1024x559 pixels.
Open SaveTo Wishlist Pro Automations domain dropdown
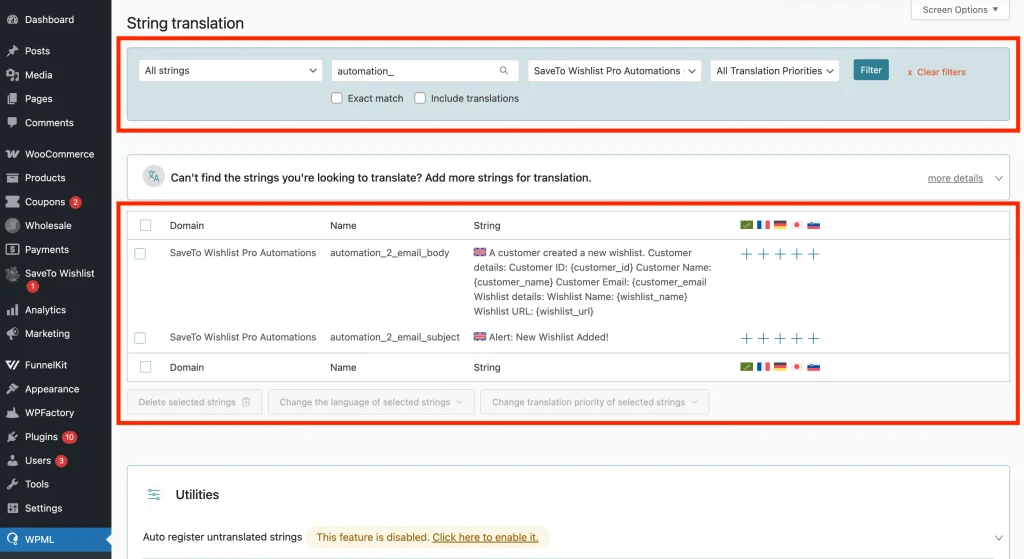615,71
